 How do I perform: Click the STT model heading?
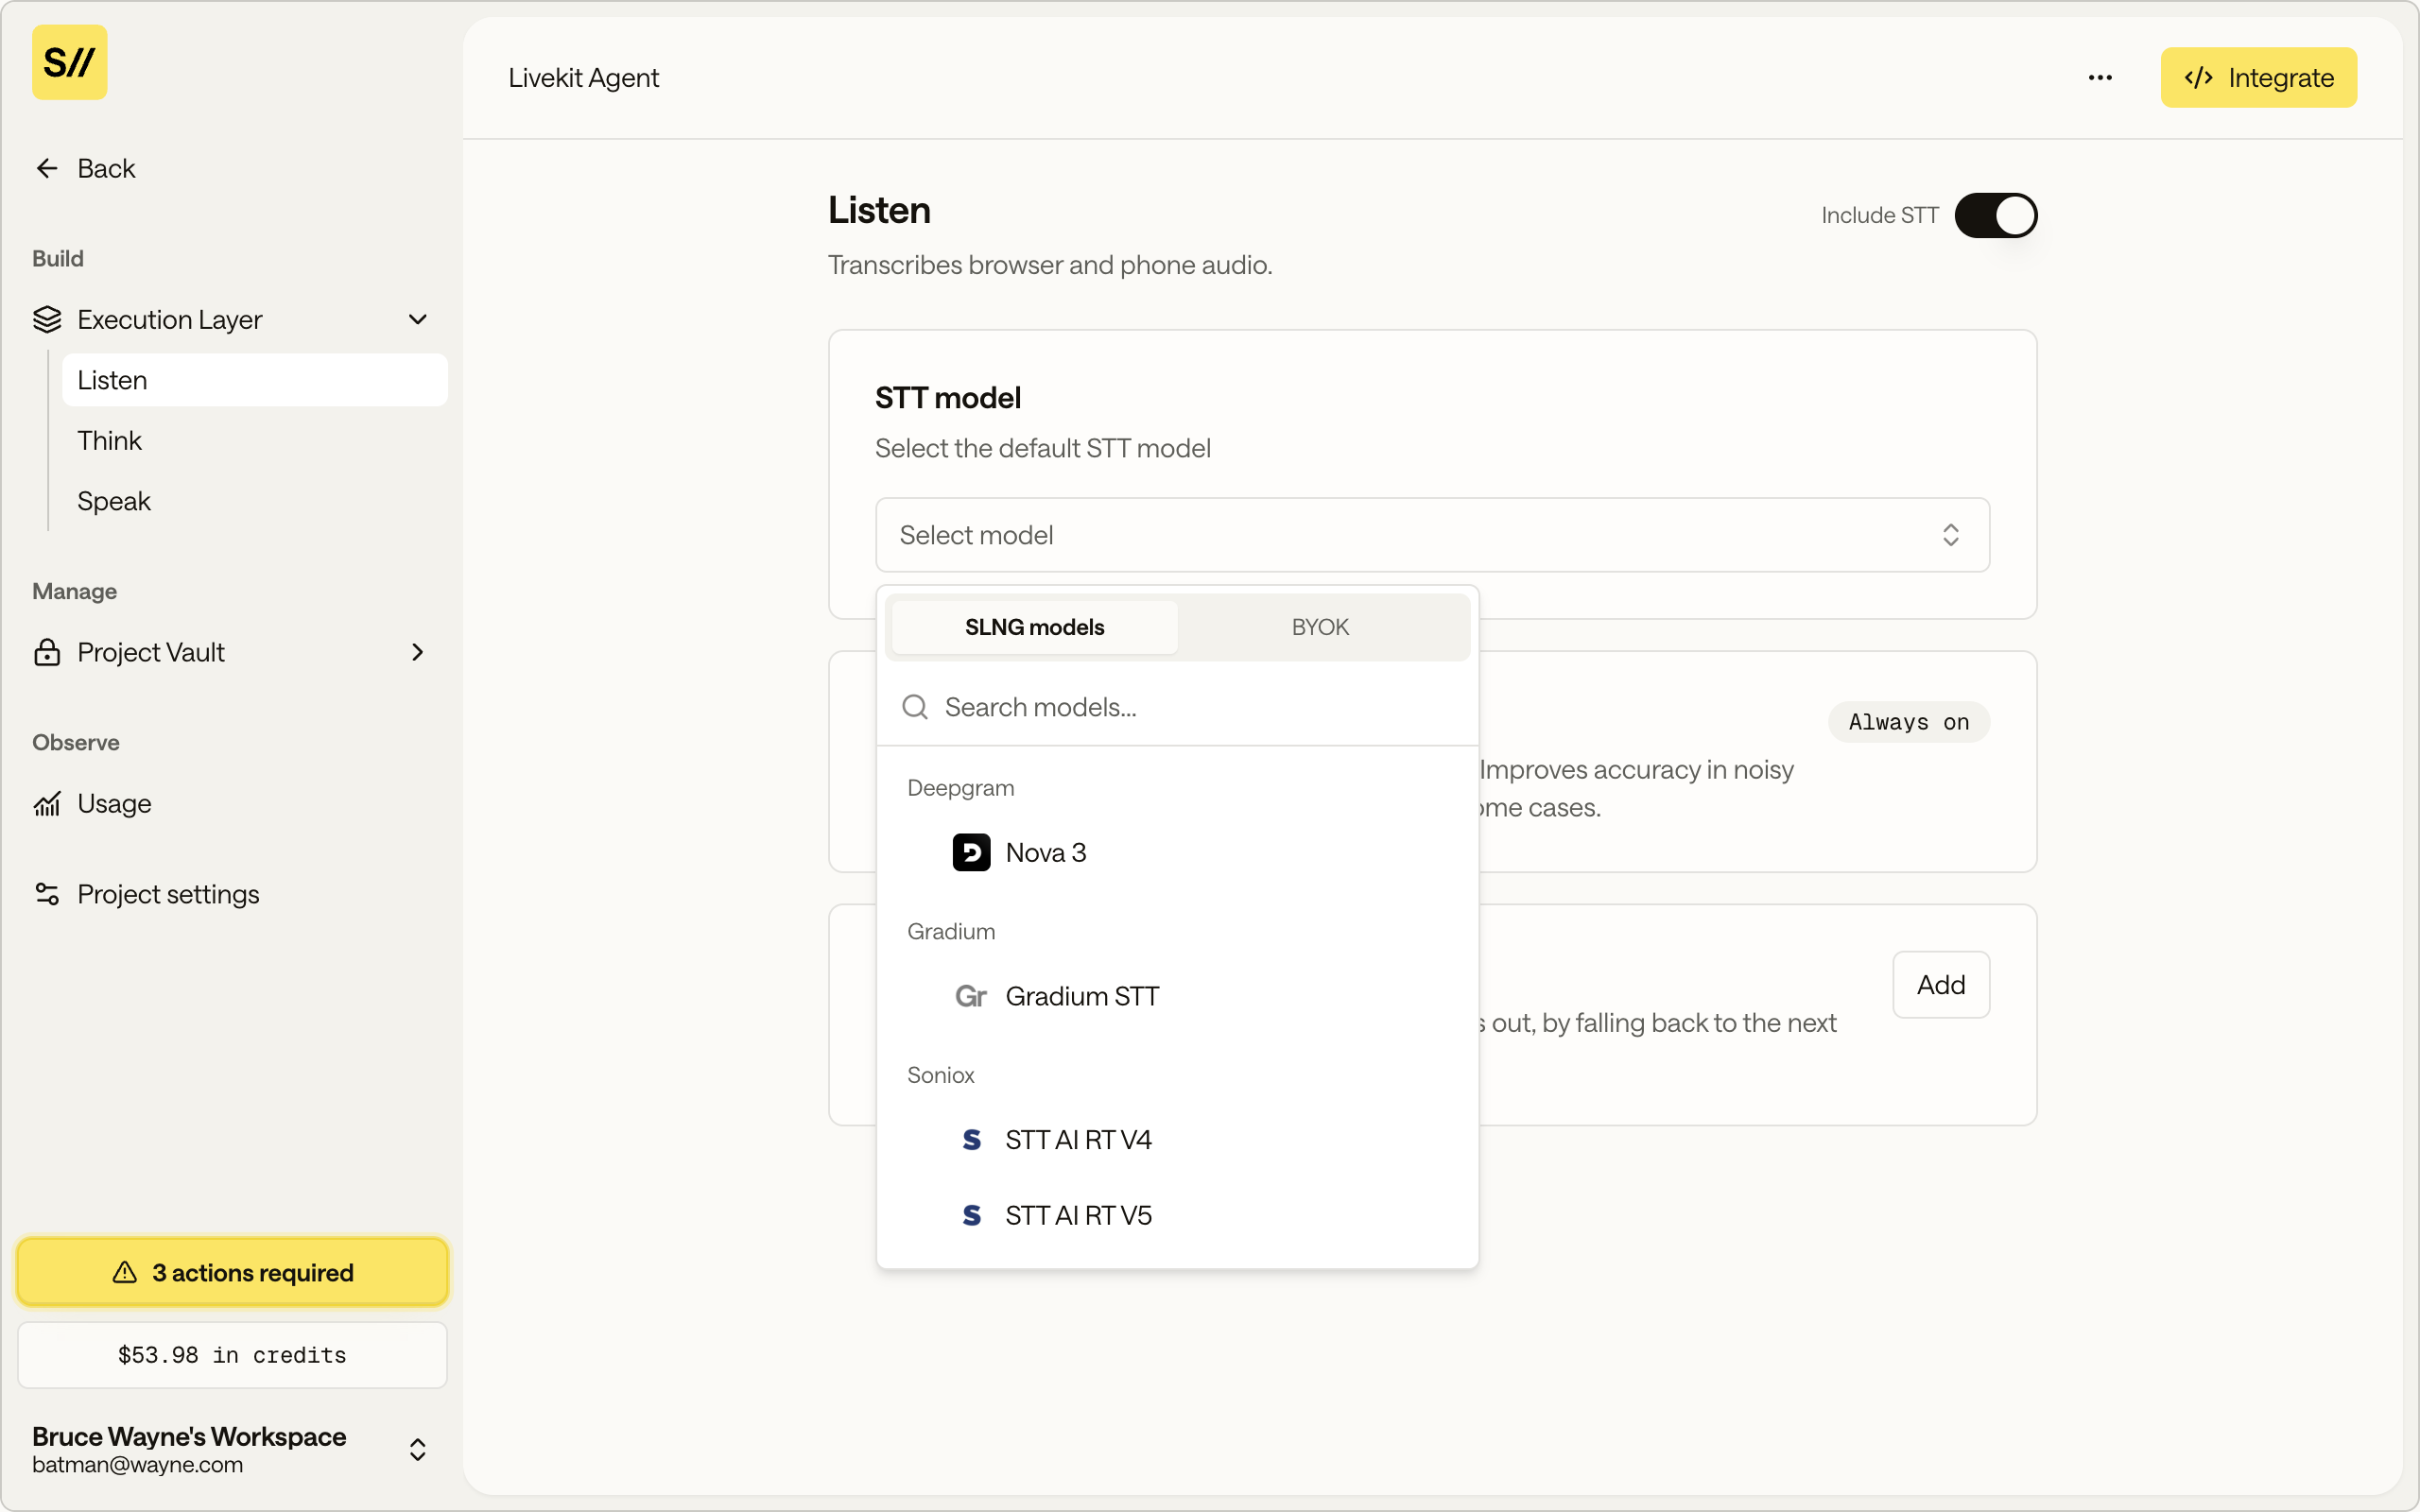[947, 398]
